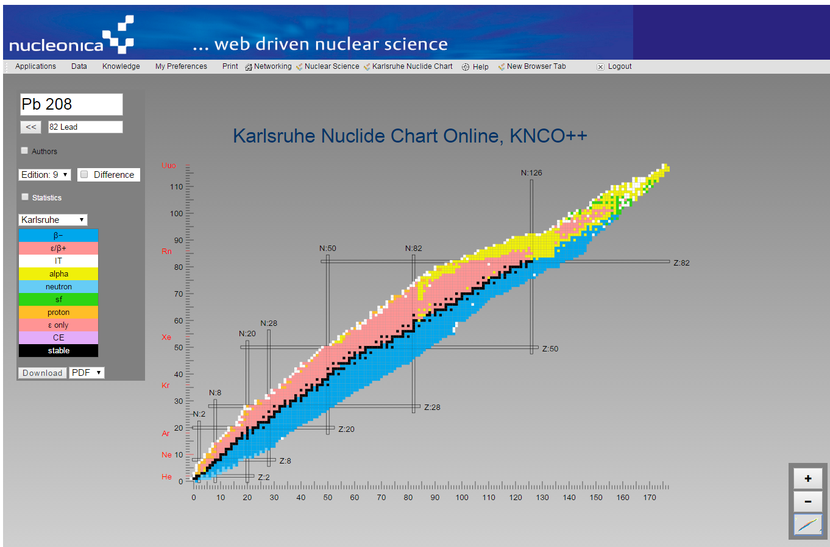Screen dimensions: 830x547
Task: Click the Pb 208 nuclide input field
Action: coord(71,104)
